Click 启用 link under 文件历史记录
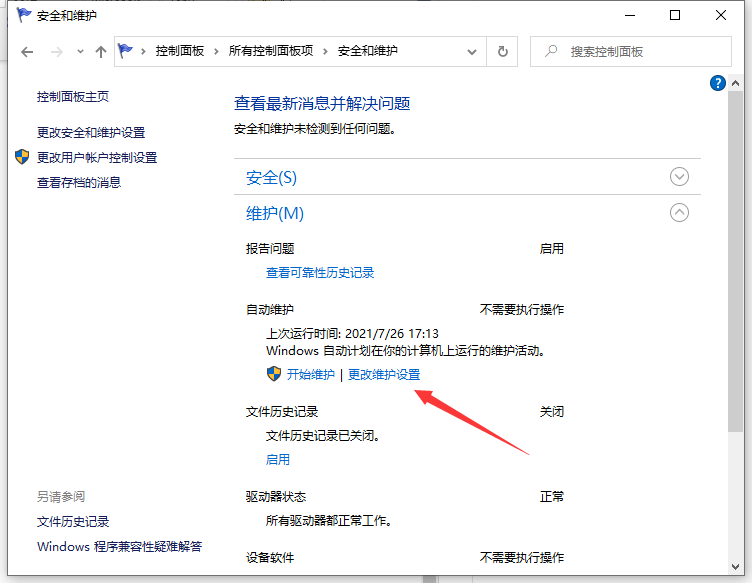 tap(277, 459)
